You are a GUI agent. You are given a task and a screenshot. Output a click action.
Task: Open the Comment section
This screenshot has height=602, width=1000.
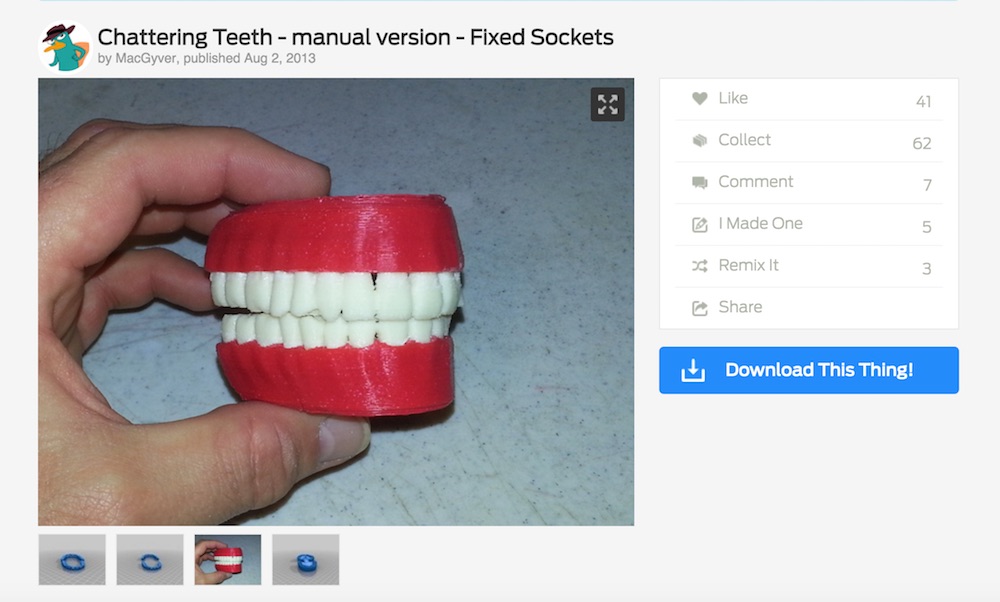click(x=809, y=182)
